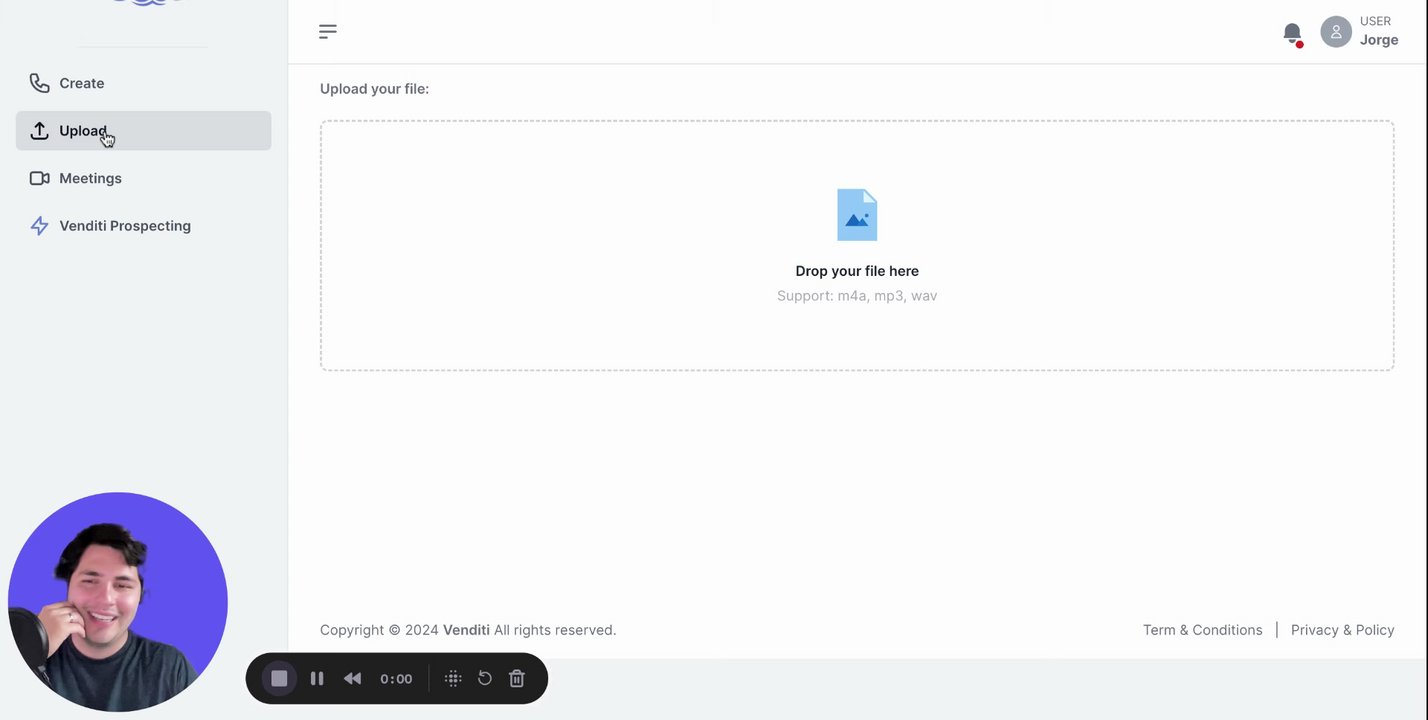Click the phone icon beside Create
The image size is (1428, 720).
tap(39, 83)
